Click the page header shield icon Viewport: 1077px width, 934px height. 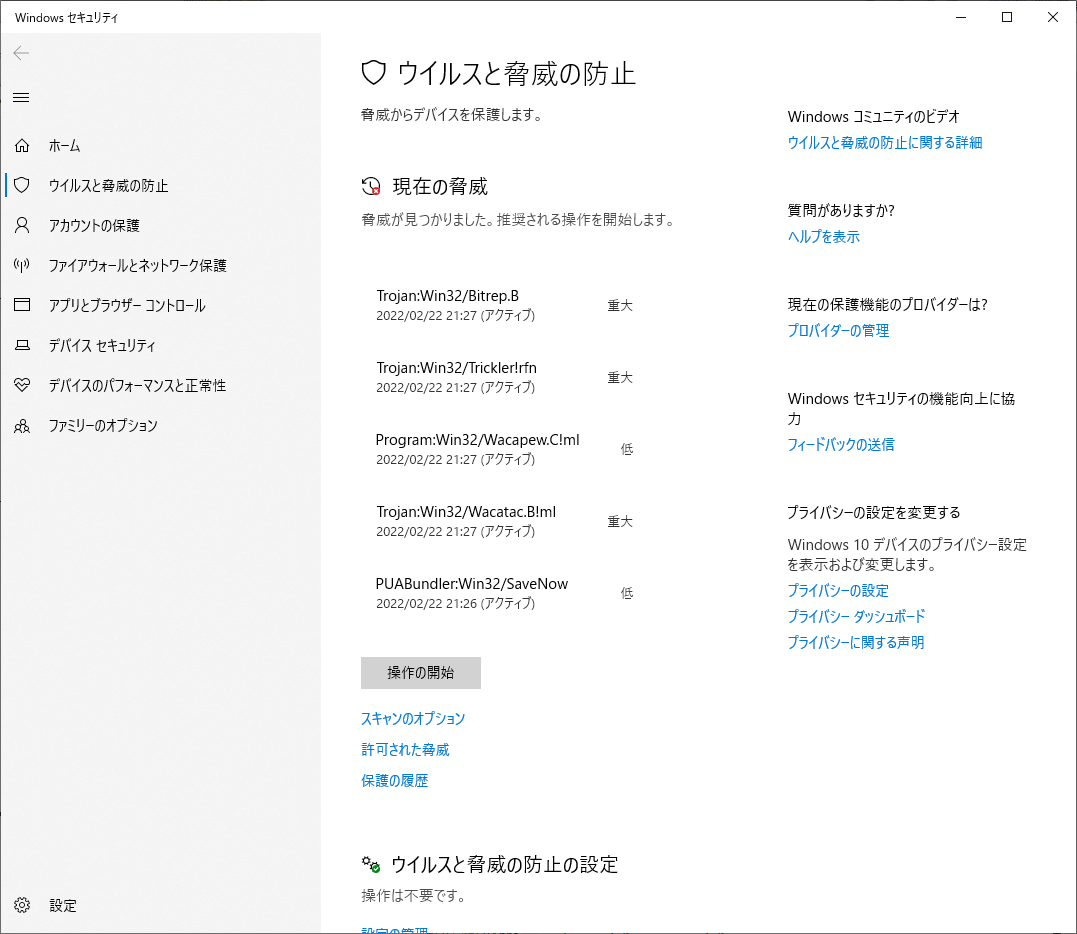pyautogui.click(x=374, y=73)
